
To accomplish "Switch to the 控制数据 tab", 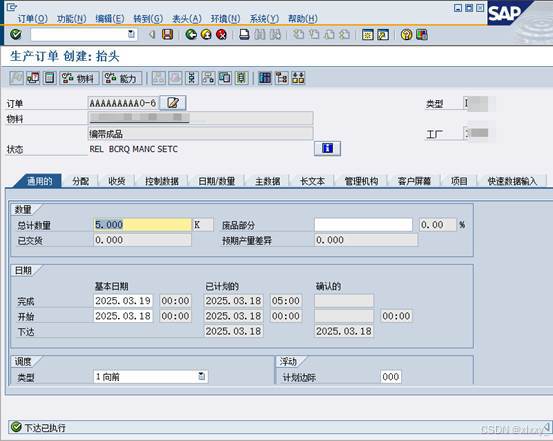I will click(x=162, y=181).
